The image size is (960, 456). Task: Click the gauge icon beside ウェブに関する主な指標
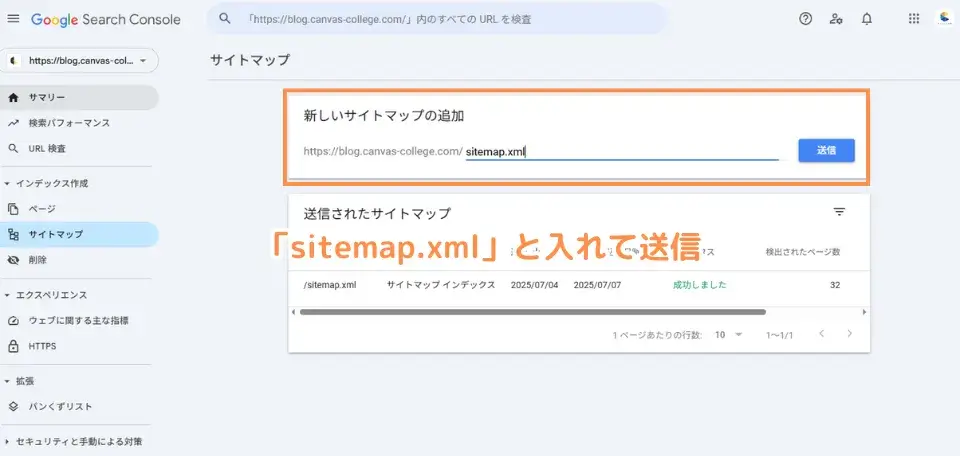click(13, 321)
